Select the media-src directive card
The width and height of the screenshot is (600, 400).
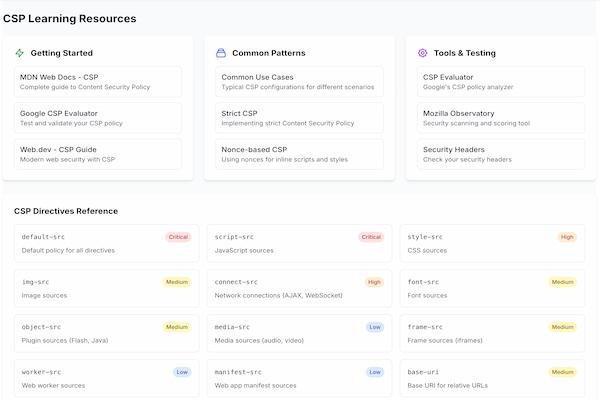coord(299,333)
